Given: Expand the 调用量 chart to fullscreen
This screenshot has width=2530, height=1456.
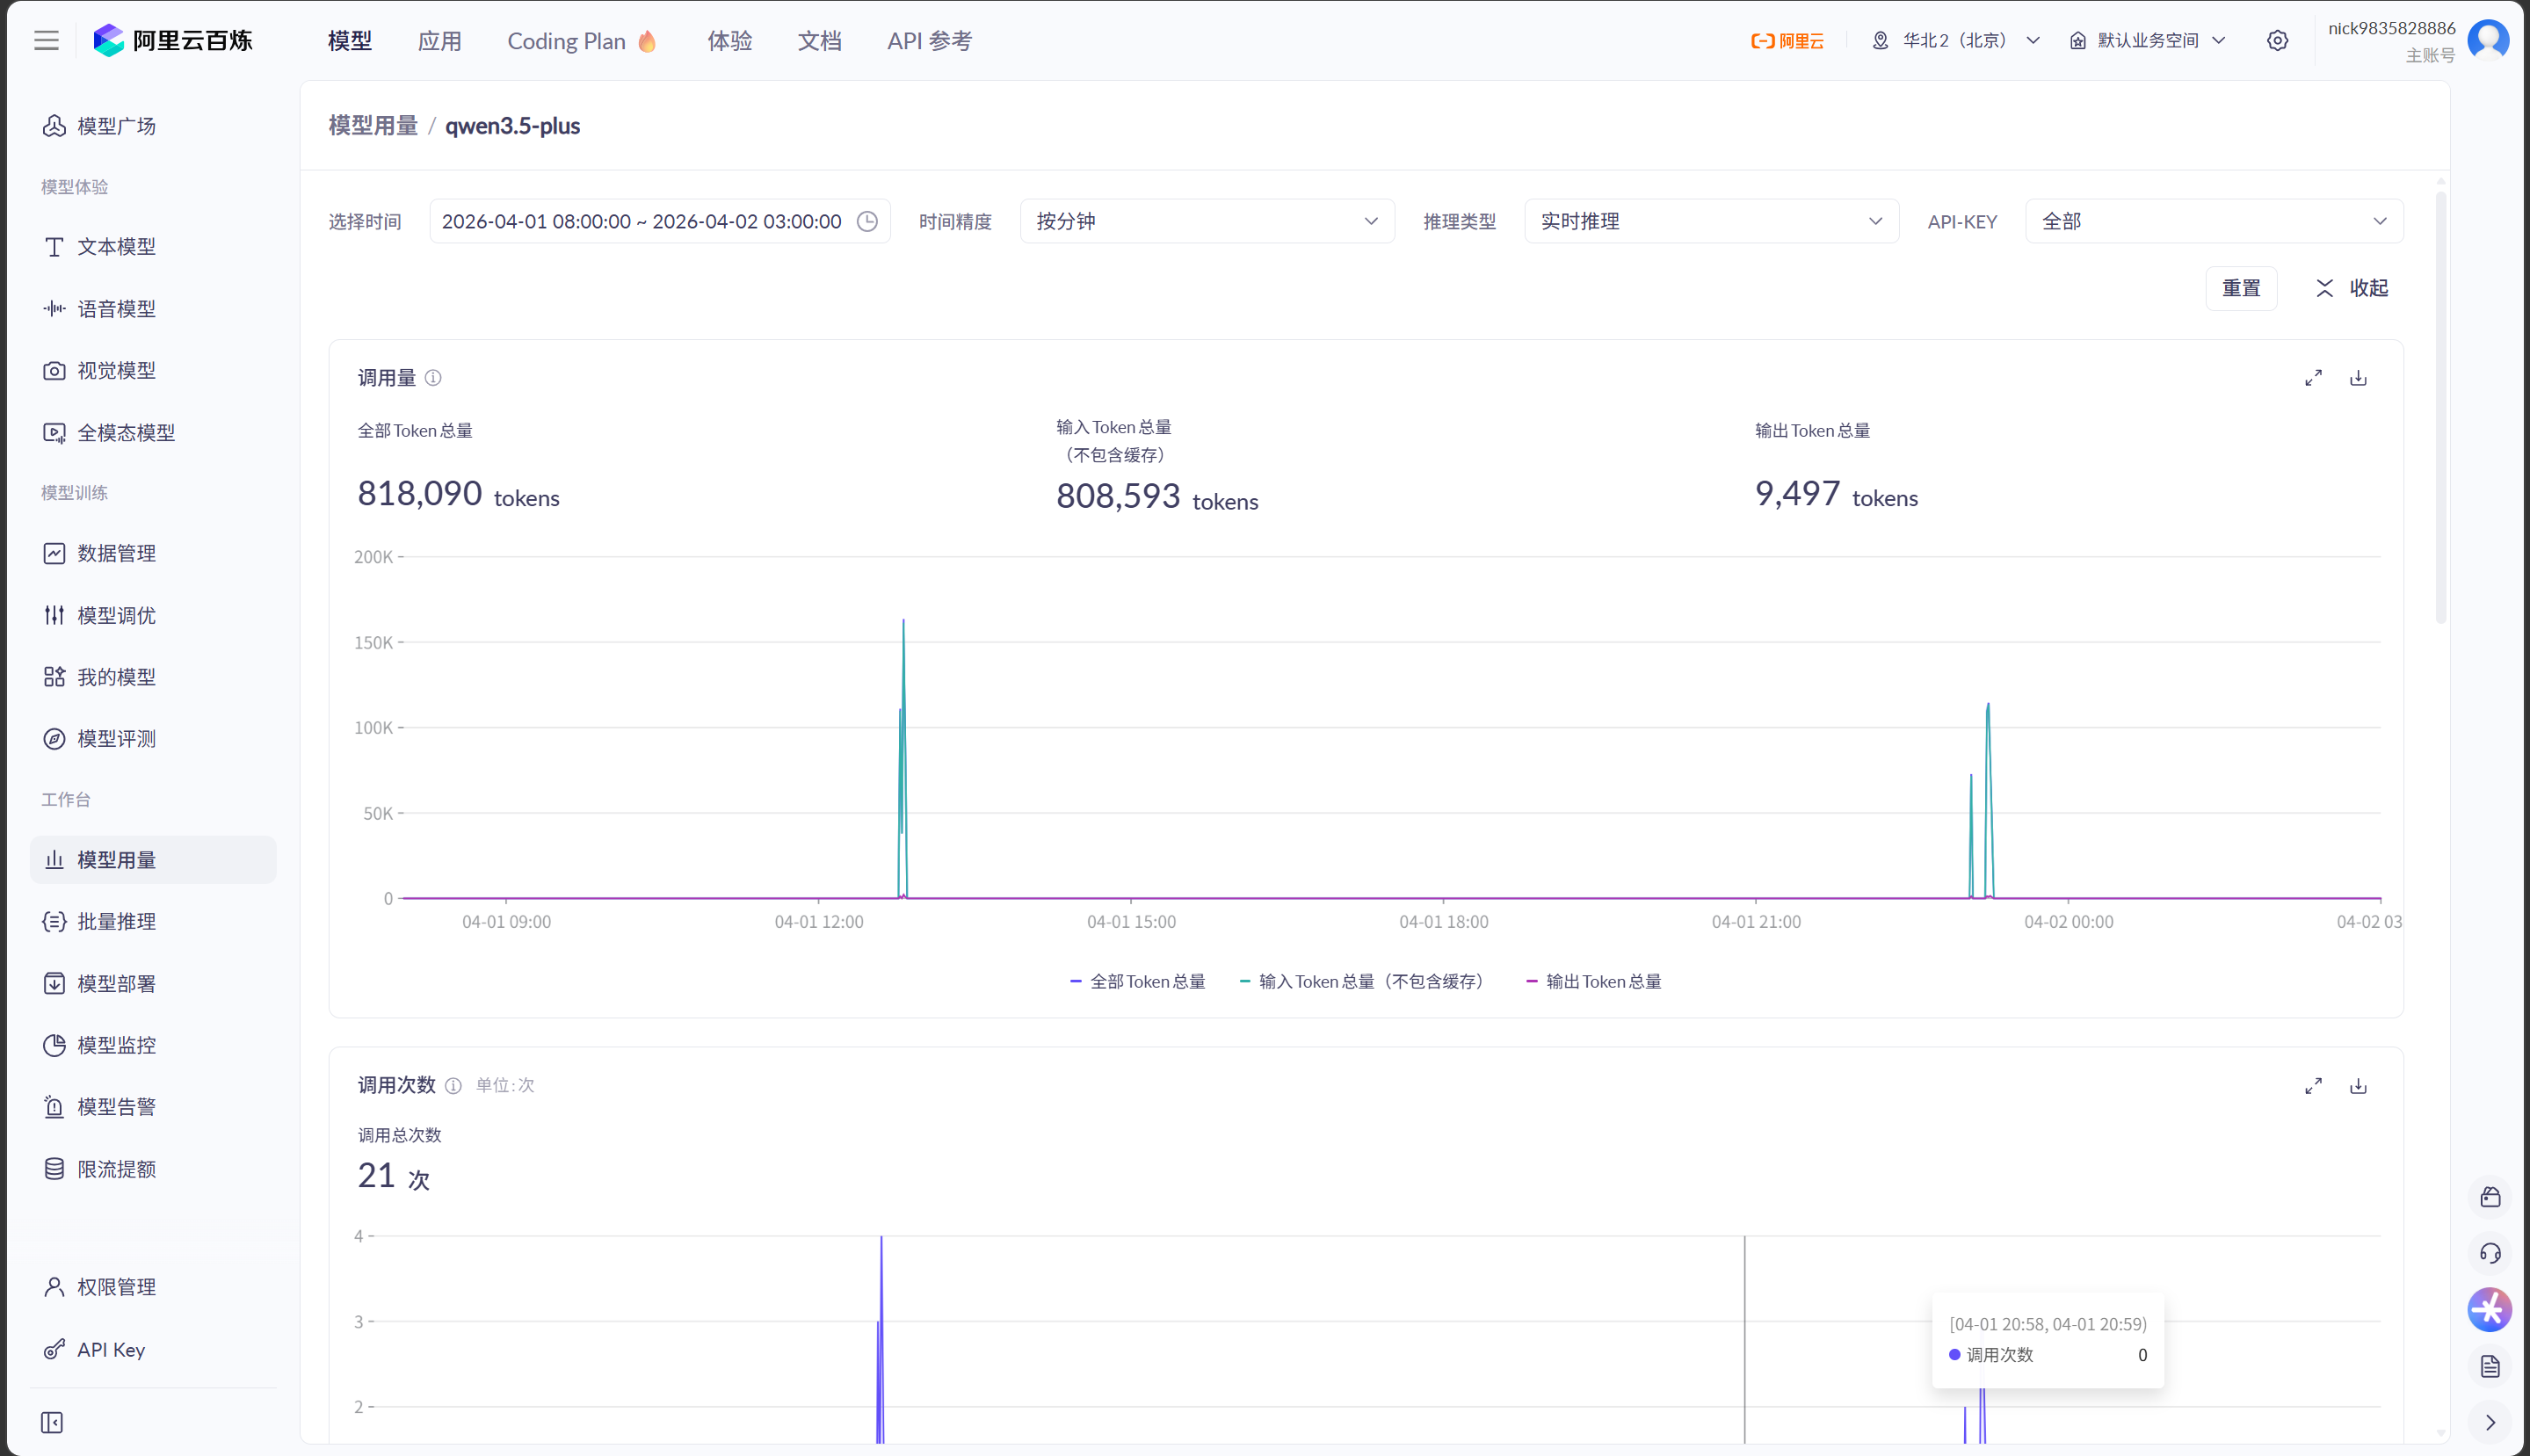Looking at the screenshot, I should pos(2313,378).
